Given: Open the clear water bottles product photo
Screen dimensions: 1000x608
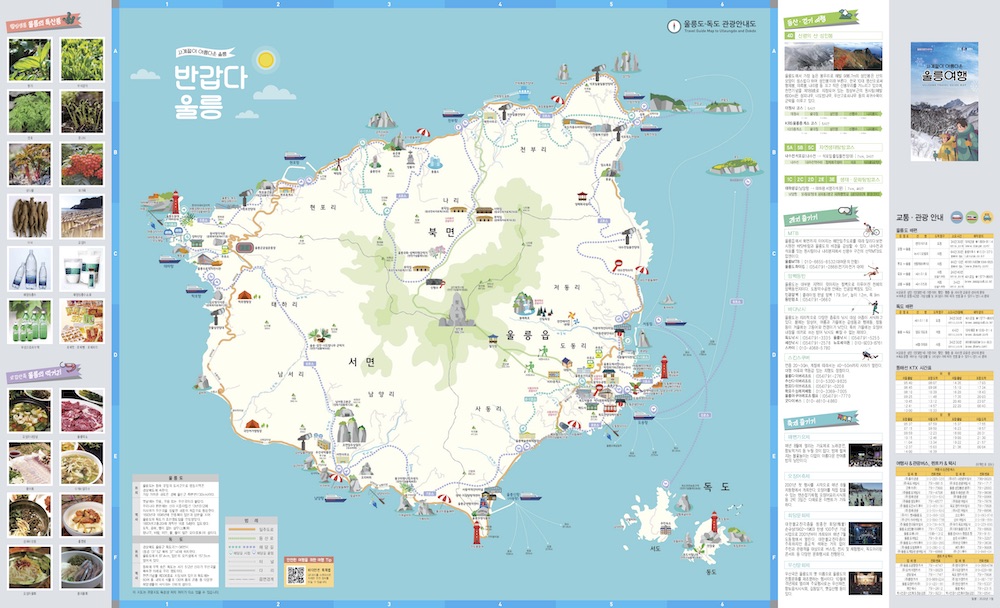Looking at the screenshot, I should [29, 269].
